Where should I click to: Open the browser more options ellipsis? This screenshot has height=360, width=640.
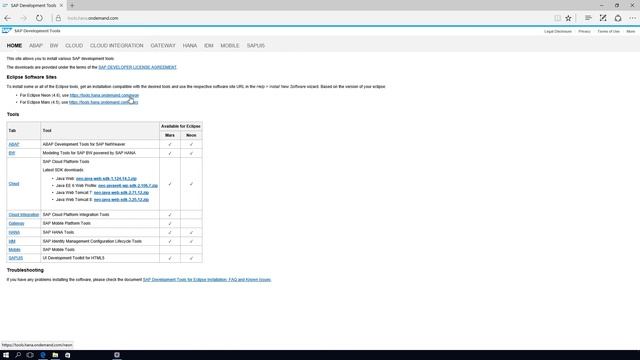[632, 18]
